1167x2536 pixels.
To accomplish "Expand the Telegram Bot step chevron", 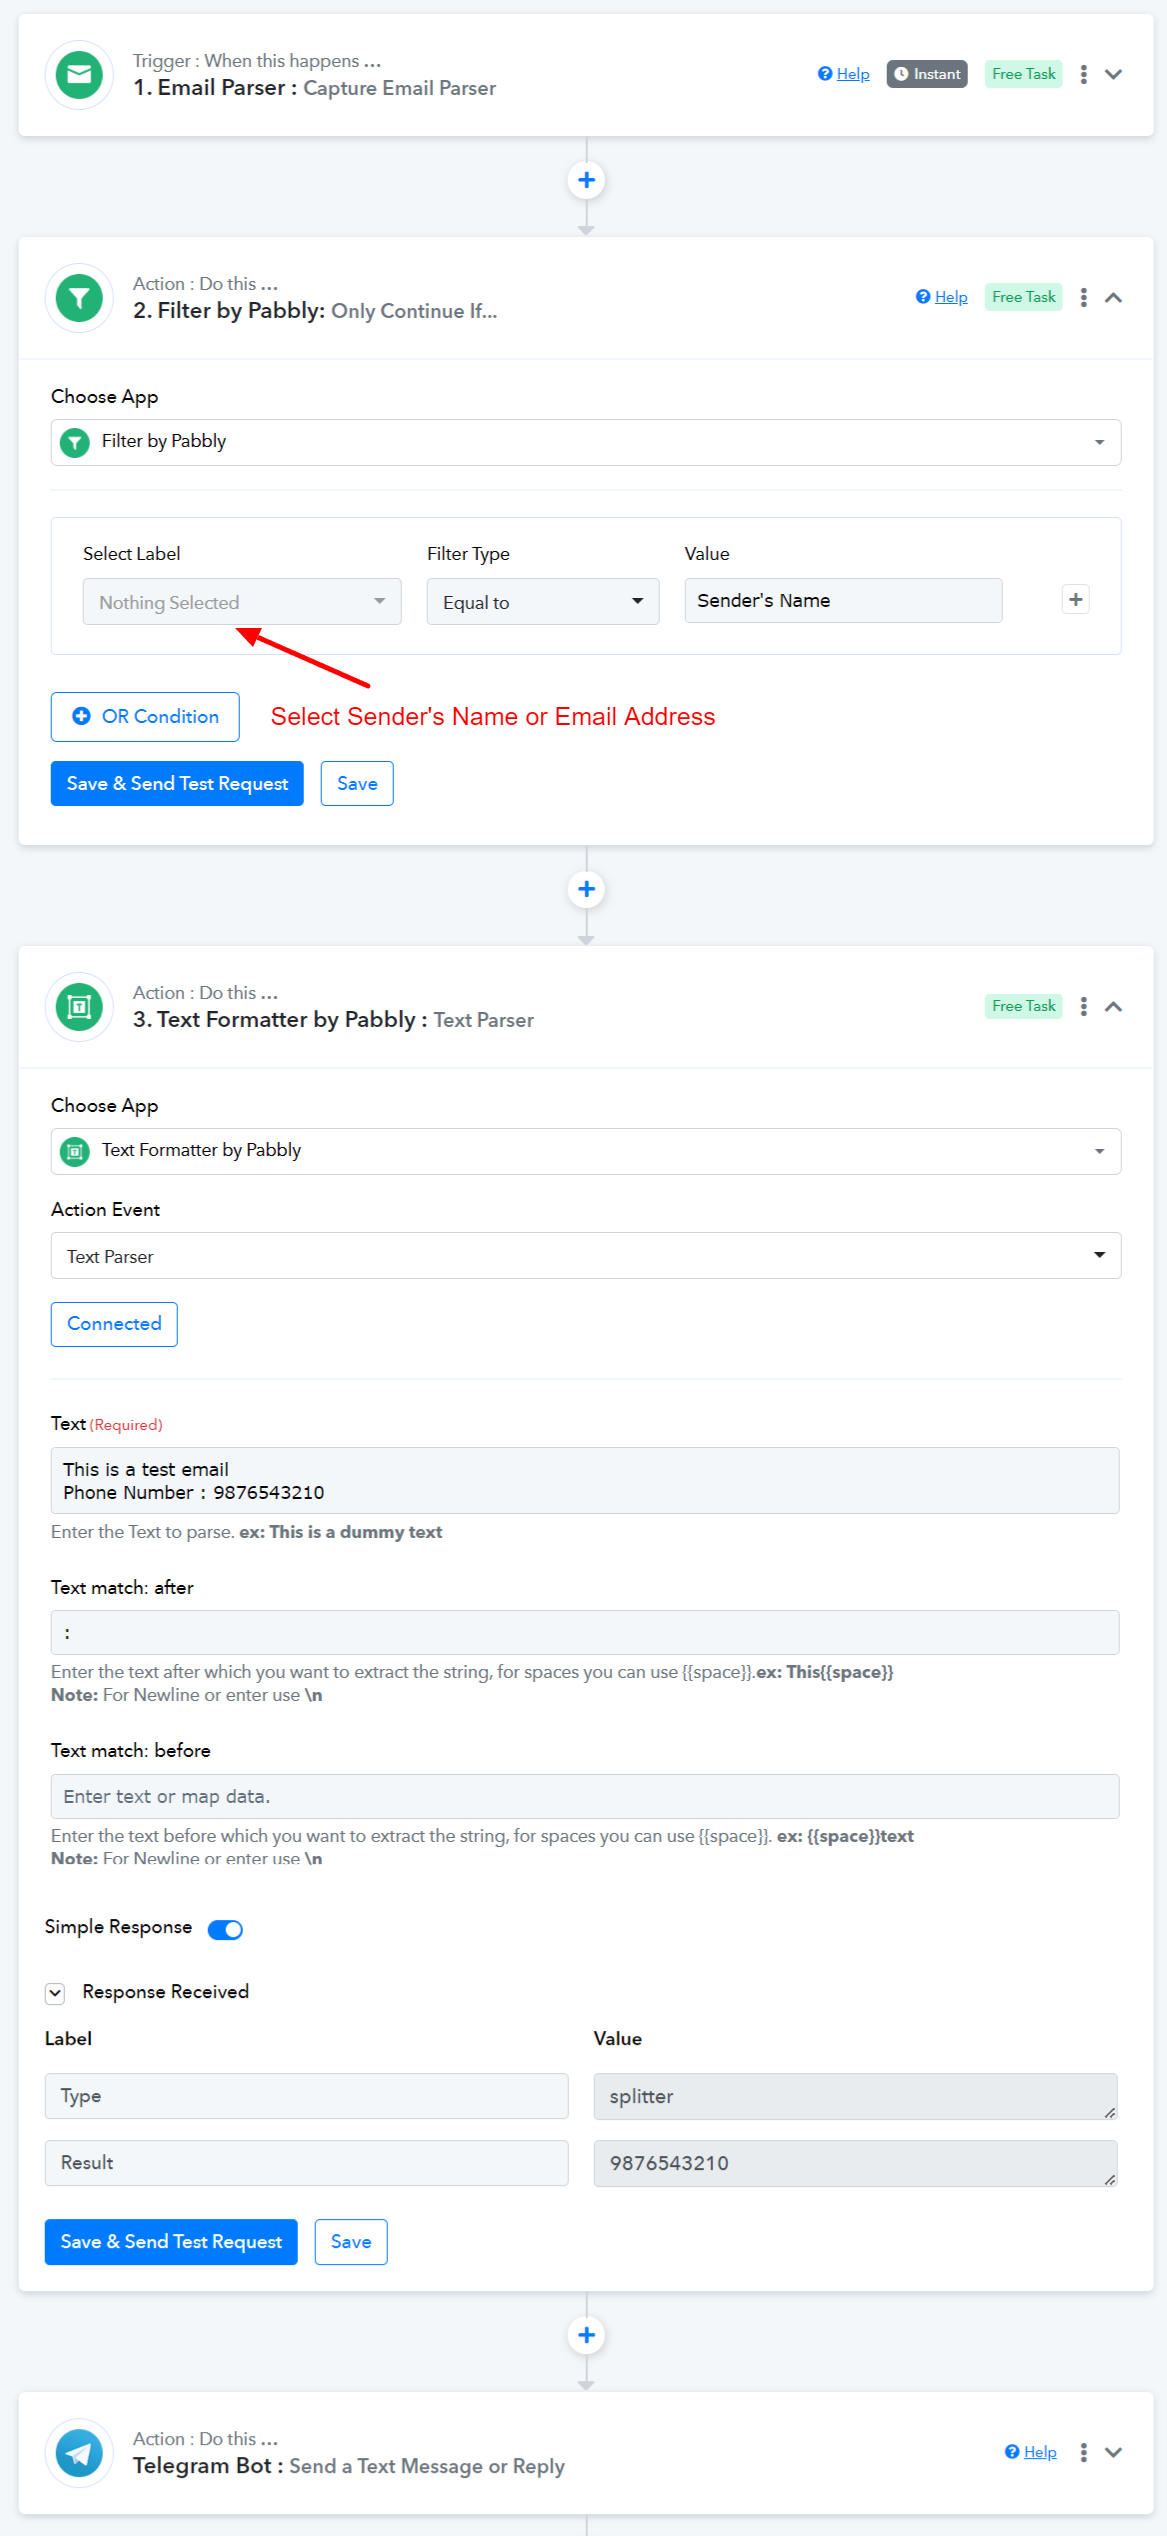I will (1114, 2452).
